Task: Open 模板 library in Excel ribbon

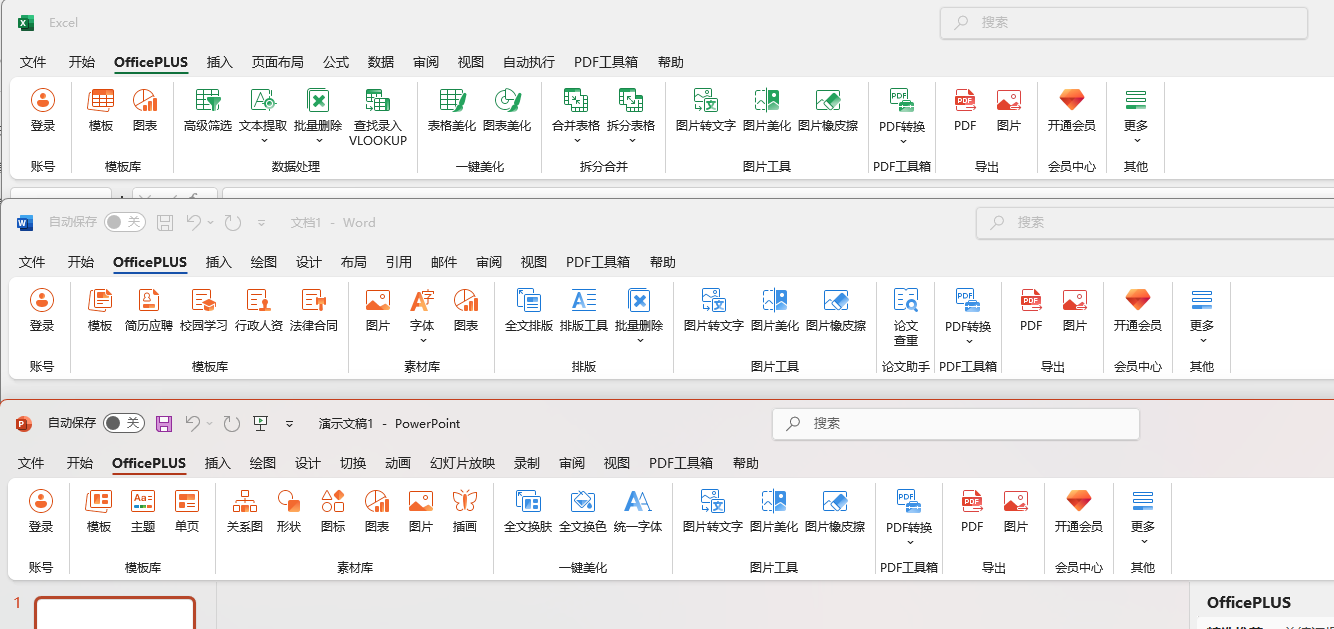Action: pos(101,110)
